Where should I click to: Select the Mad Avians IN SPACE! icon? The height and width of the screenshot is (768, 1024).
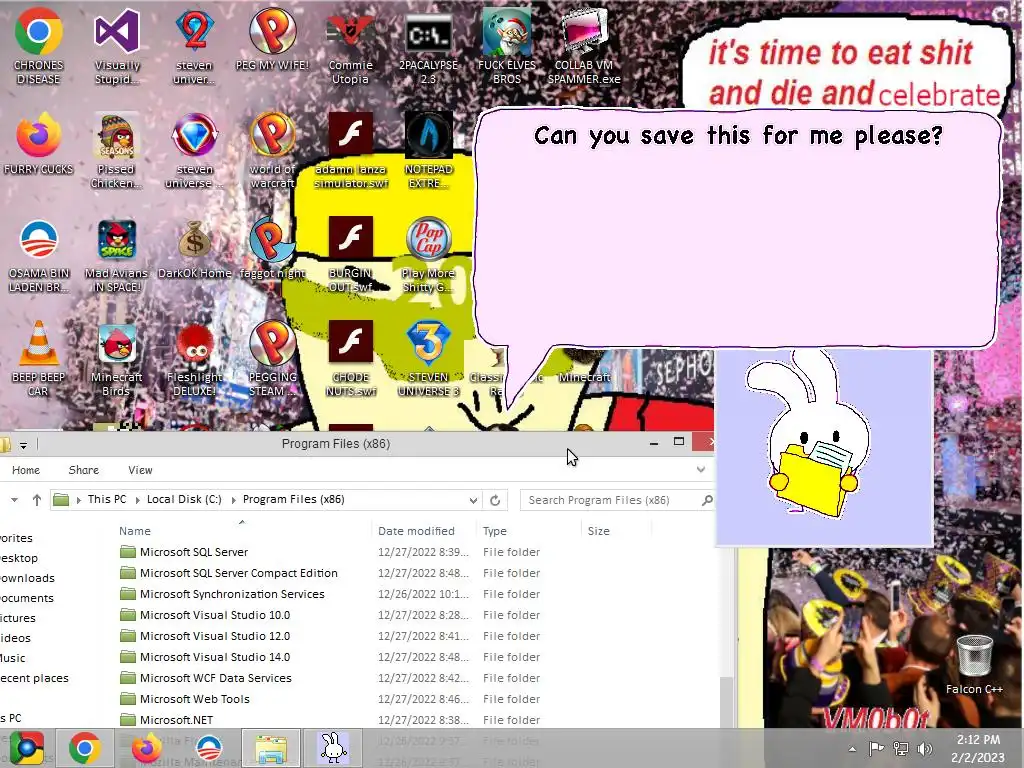[116, 255]
